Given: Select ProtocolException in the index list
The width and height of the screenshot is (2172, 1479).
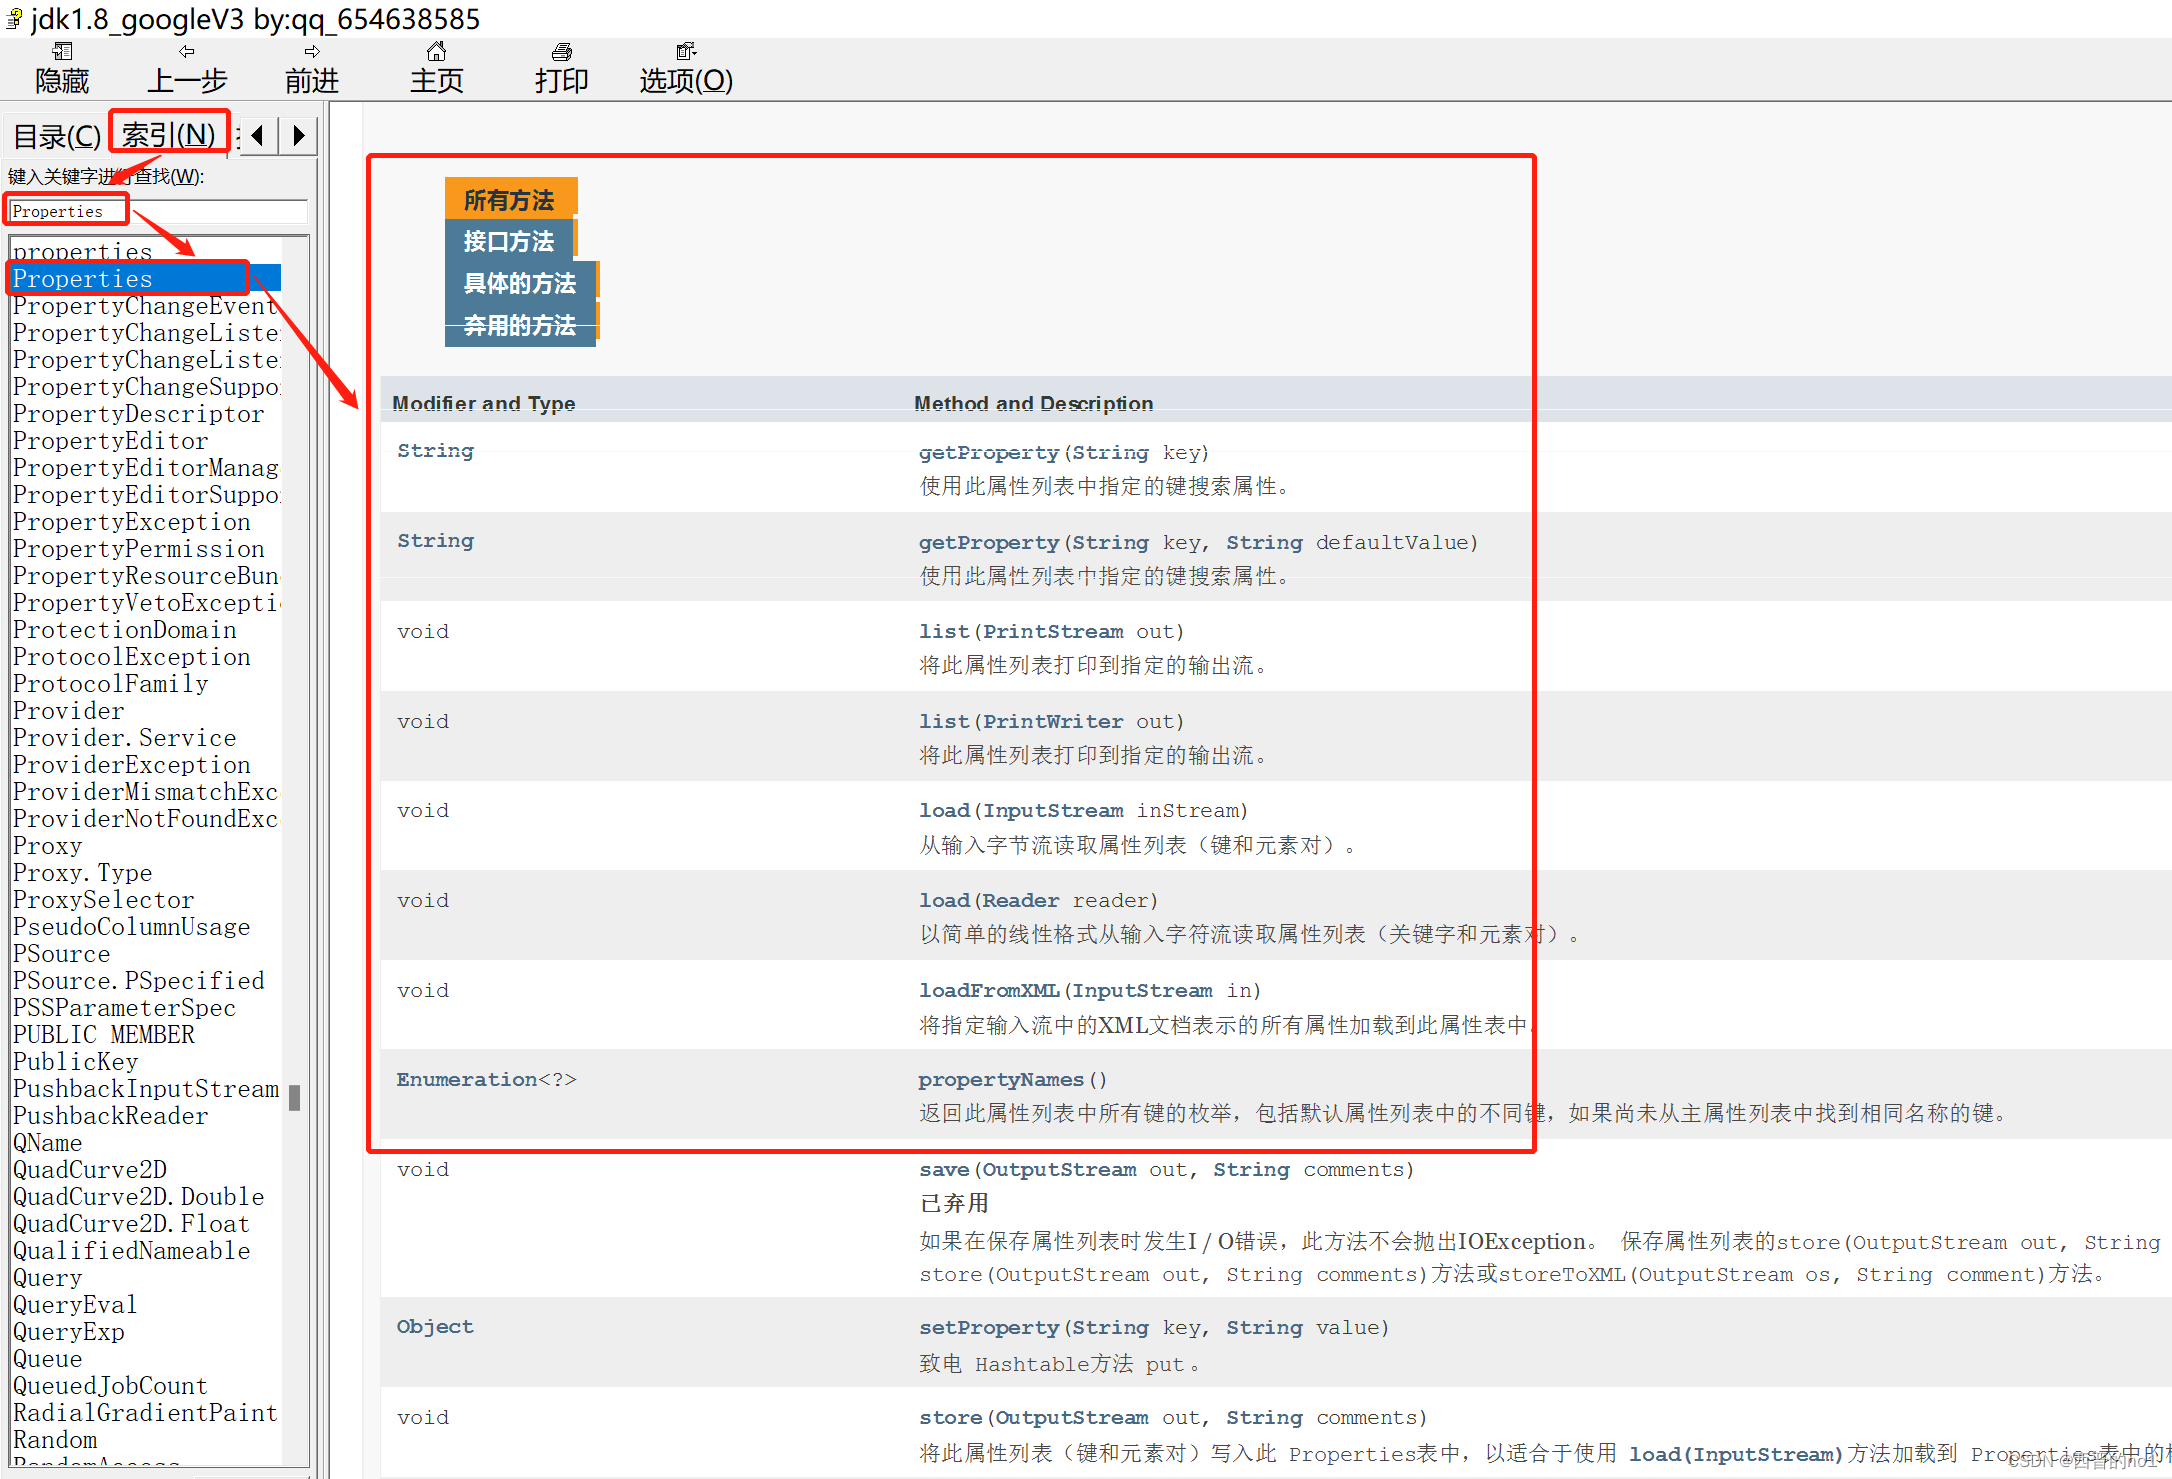Looking at the screenshot, I should (132, 656).
